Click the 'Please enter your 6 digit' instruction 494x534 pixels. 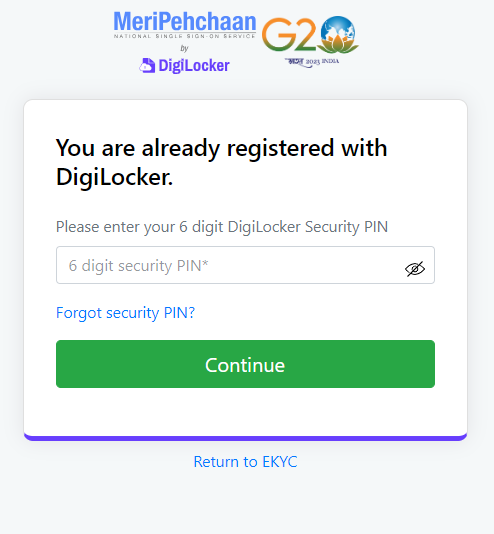(x=222, y=227)
